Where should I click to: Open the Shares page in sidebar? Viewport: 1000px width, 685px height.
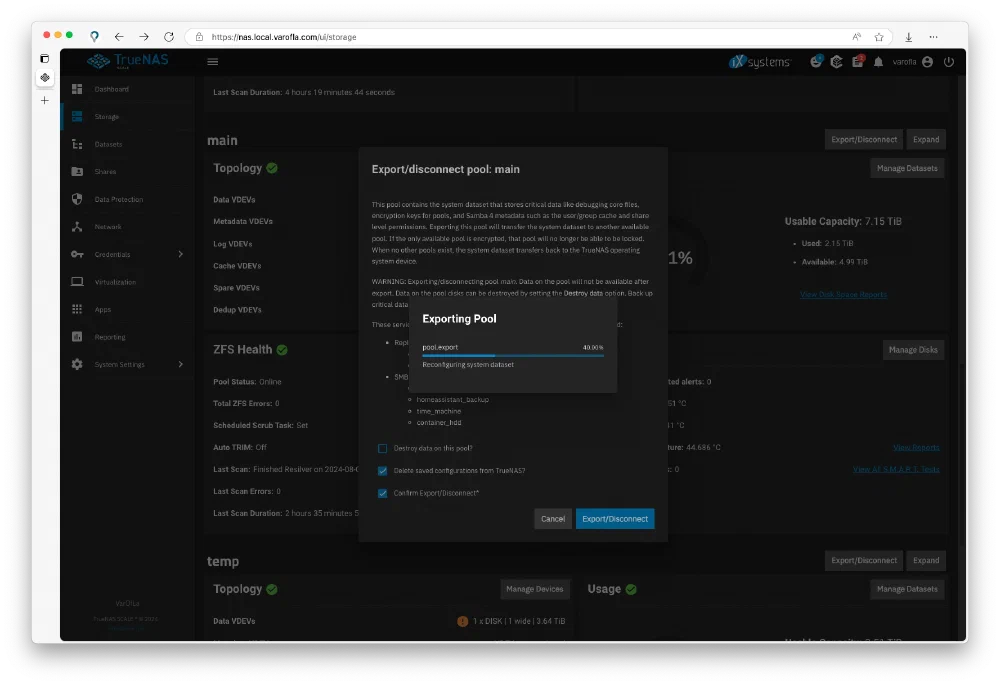pyautogui.click(x=127, y=172)
